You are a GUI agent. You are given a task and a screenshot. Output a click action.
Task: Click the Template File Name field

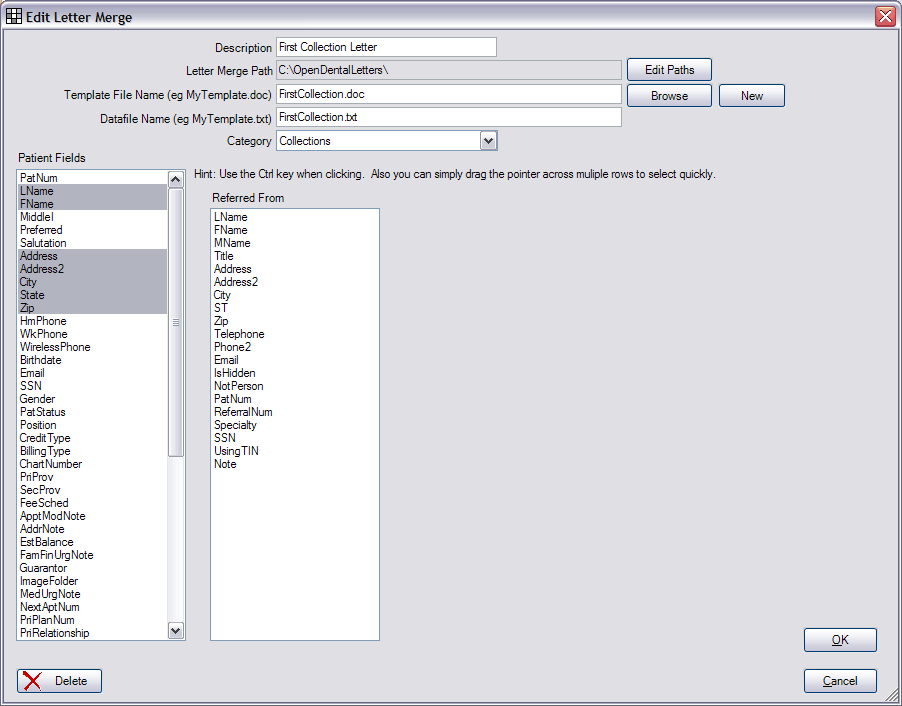tap(448, 94)
